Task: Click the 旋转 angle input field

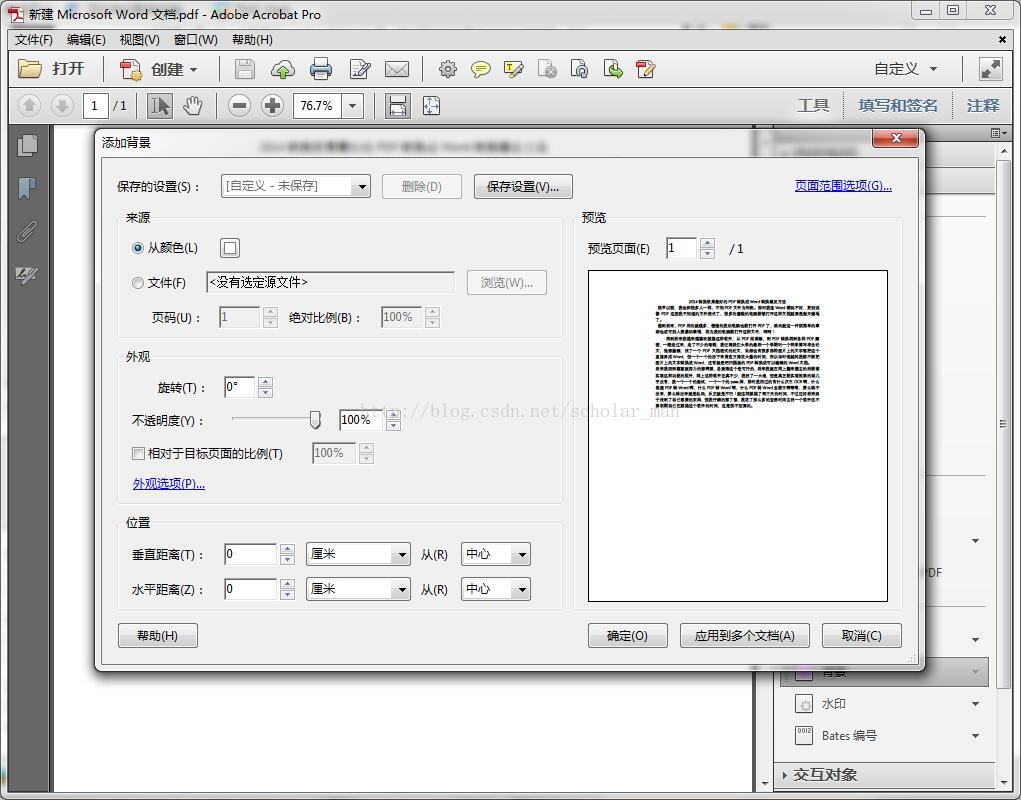Action: [x=239, y=387]
